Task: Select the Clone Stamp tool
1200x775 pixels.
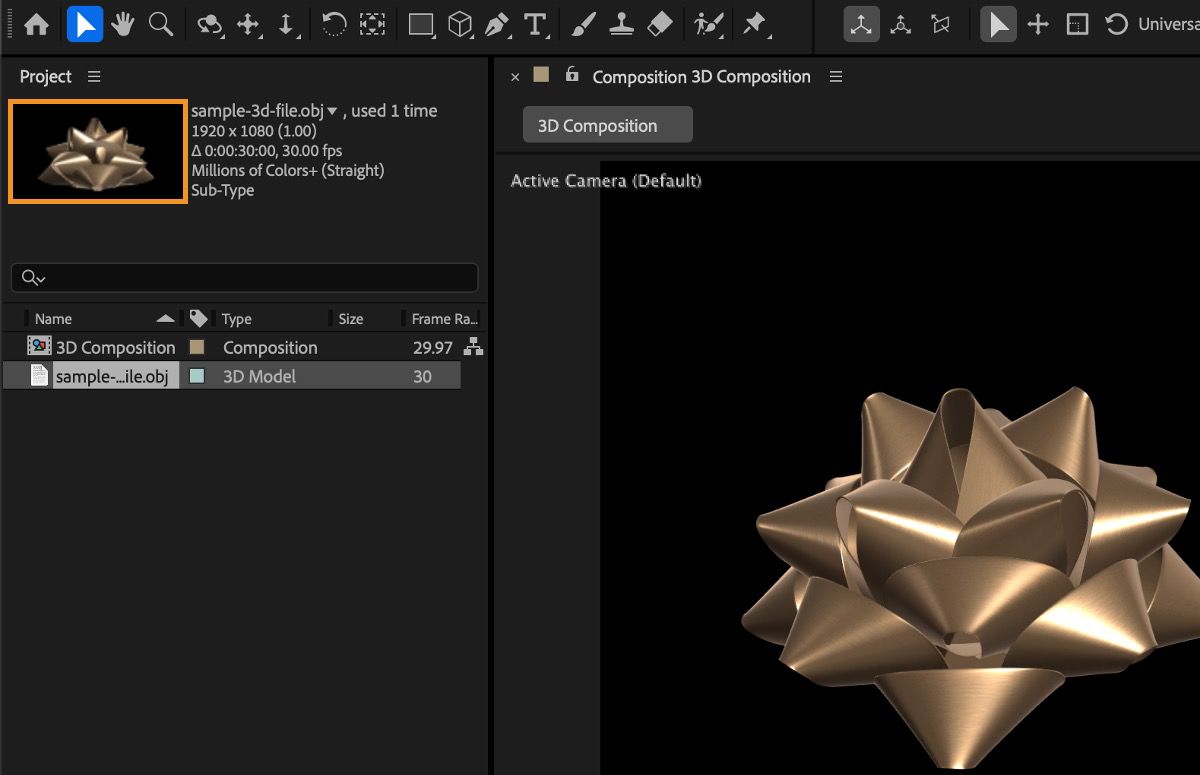Action: 622,25
